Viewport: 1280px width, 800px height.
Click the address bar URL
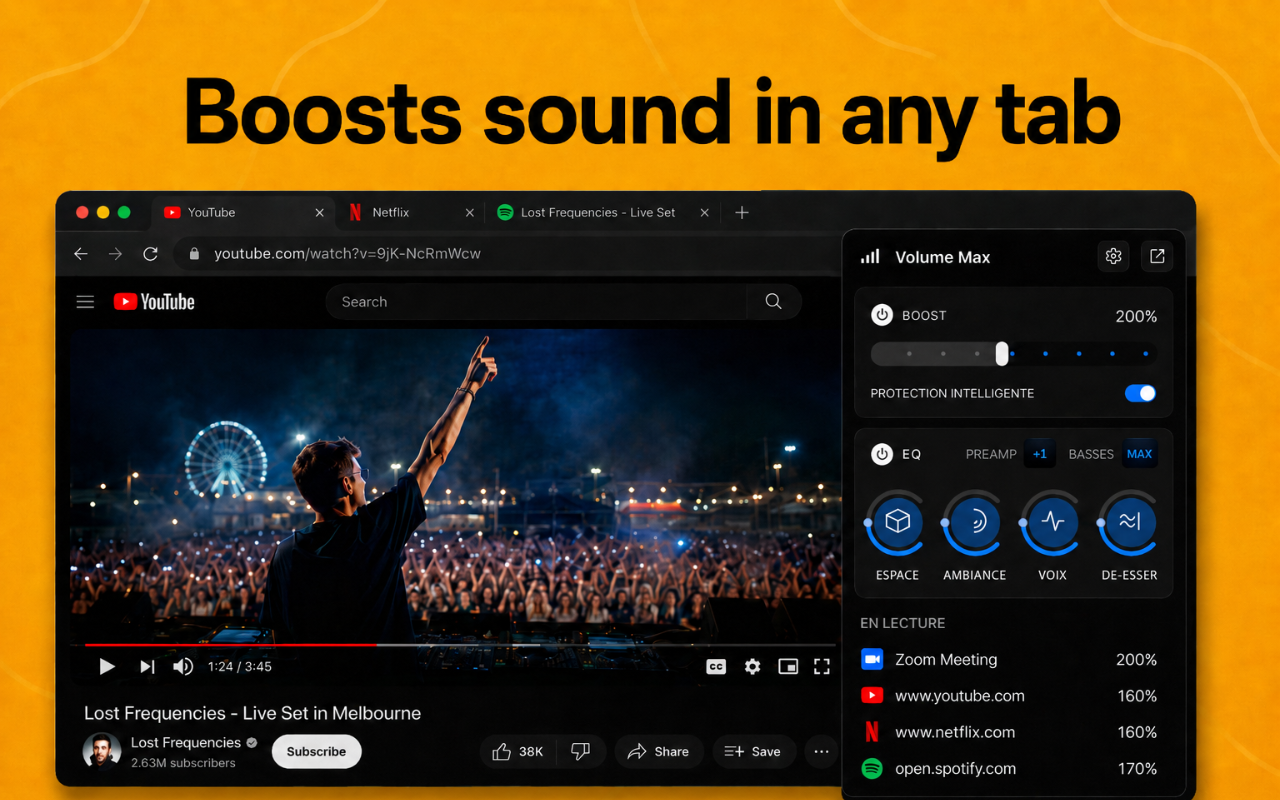point(347,254)
